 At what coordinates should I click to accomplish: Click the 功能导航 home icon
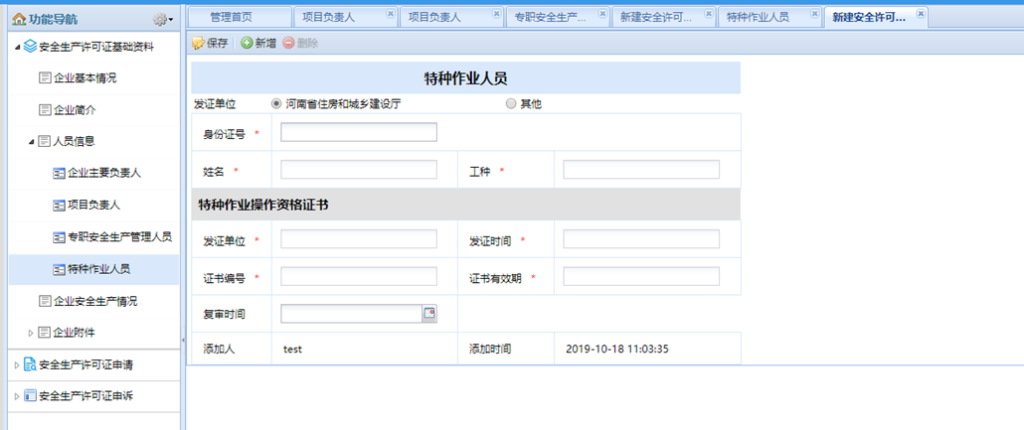coord(19,20)
